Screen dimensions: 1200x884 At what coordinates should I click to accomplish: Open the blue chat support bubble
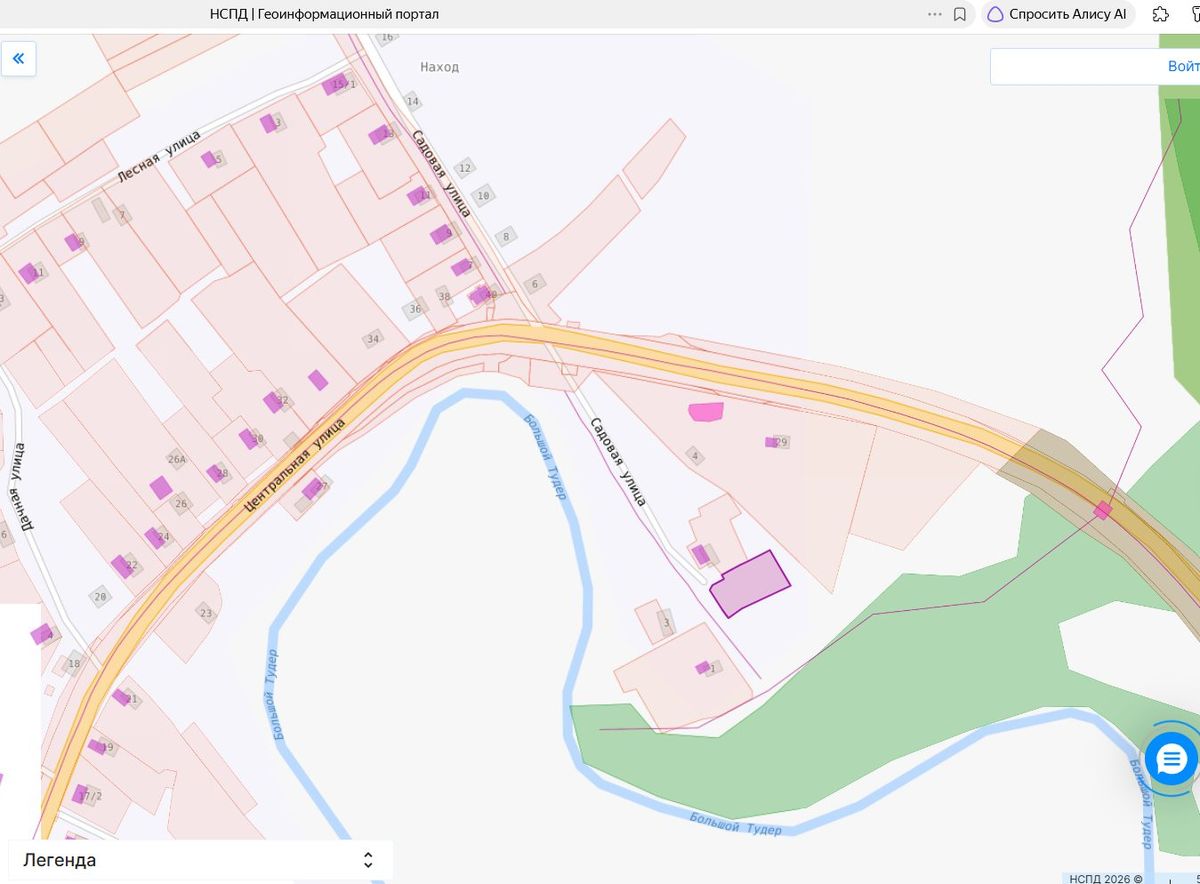tap(1171, 760)
